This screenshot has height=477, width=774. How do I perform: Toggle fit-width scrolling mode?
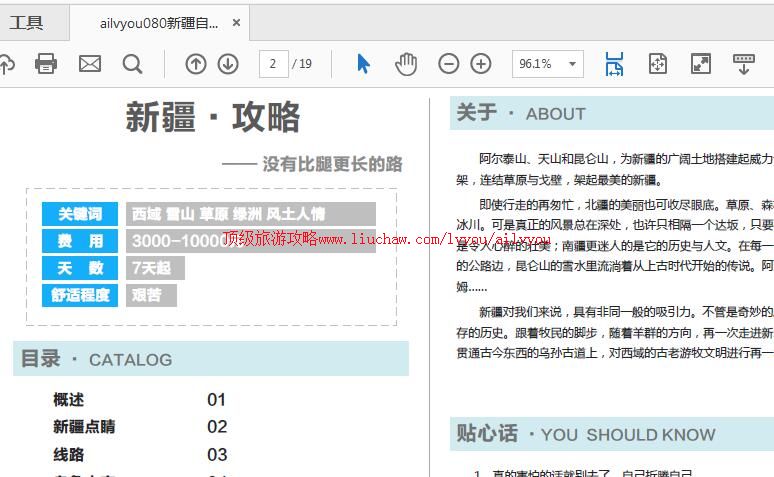(x=614, y=64)
